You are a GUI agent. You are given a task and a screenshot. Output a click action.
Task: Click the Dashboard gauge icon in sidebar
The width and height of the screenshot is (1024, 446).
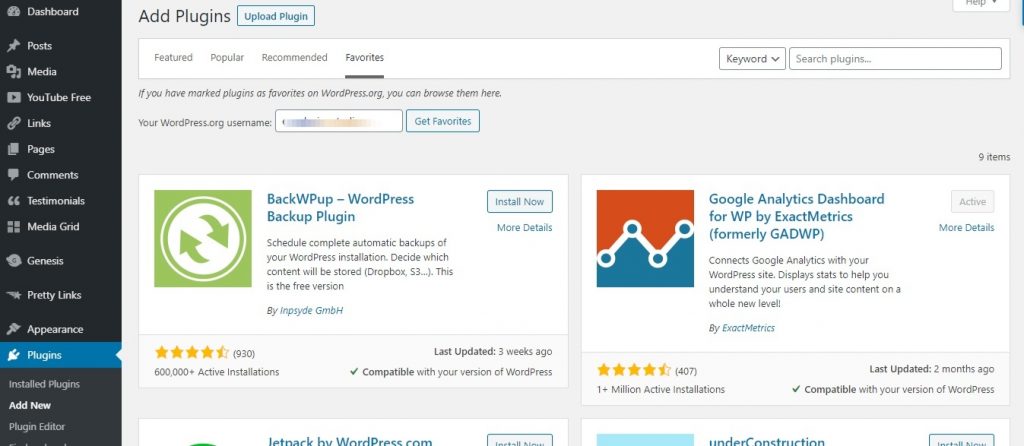[x=13, y=11]
